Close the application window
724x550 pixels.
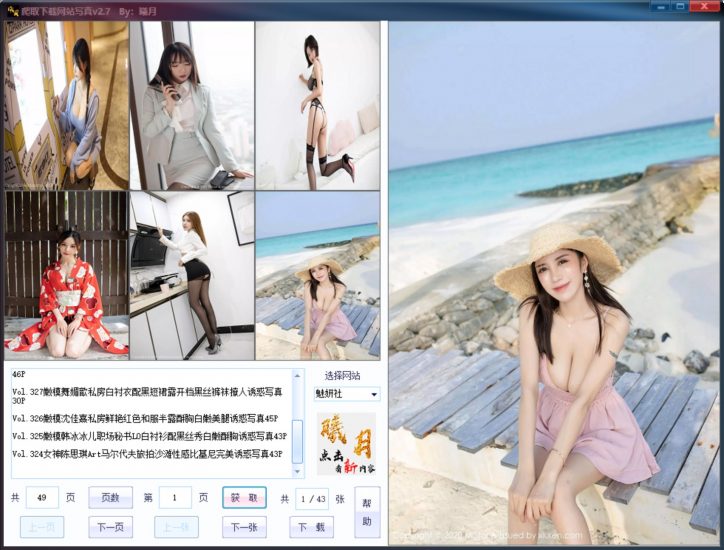click(705, 6)
